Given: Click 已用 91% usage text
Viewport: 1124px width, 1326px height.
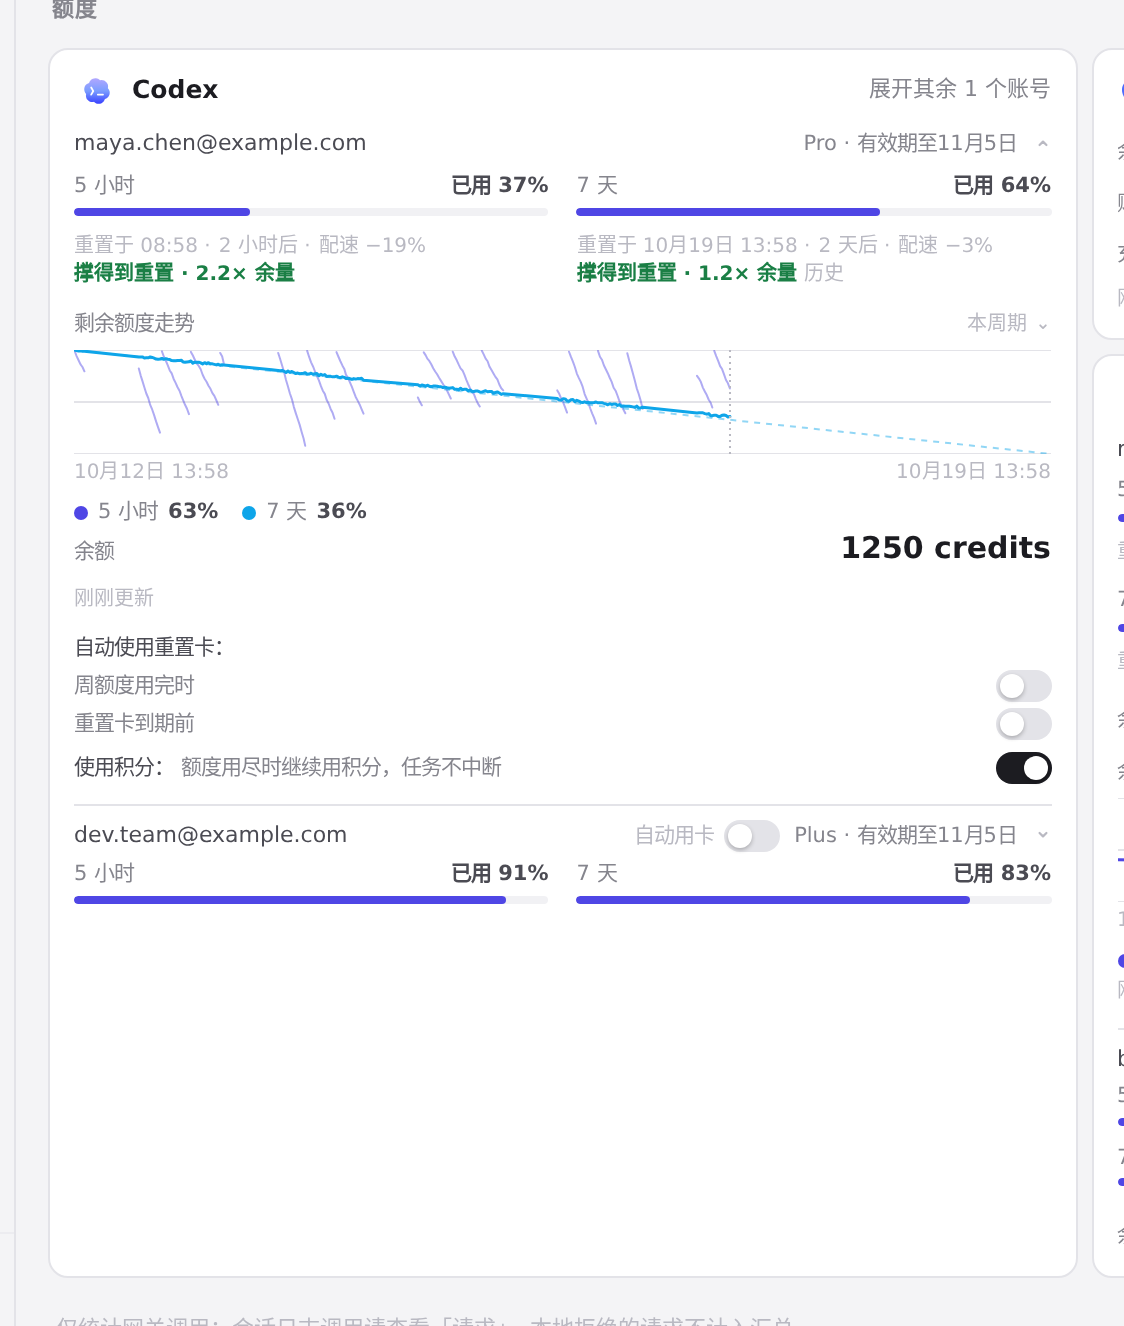Looking at the screenshot, I should [499, 873].
